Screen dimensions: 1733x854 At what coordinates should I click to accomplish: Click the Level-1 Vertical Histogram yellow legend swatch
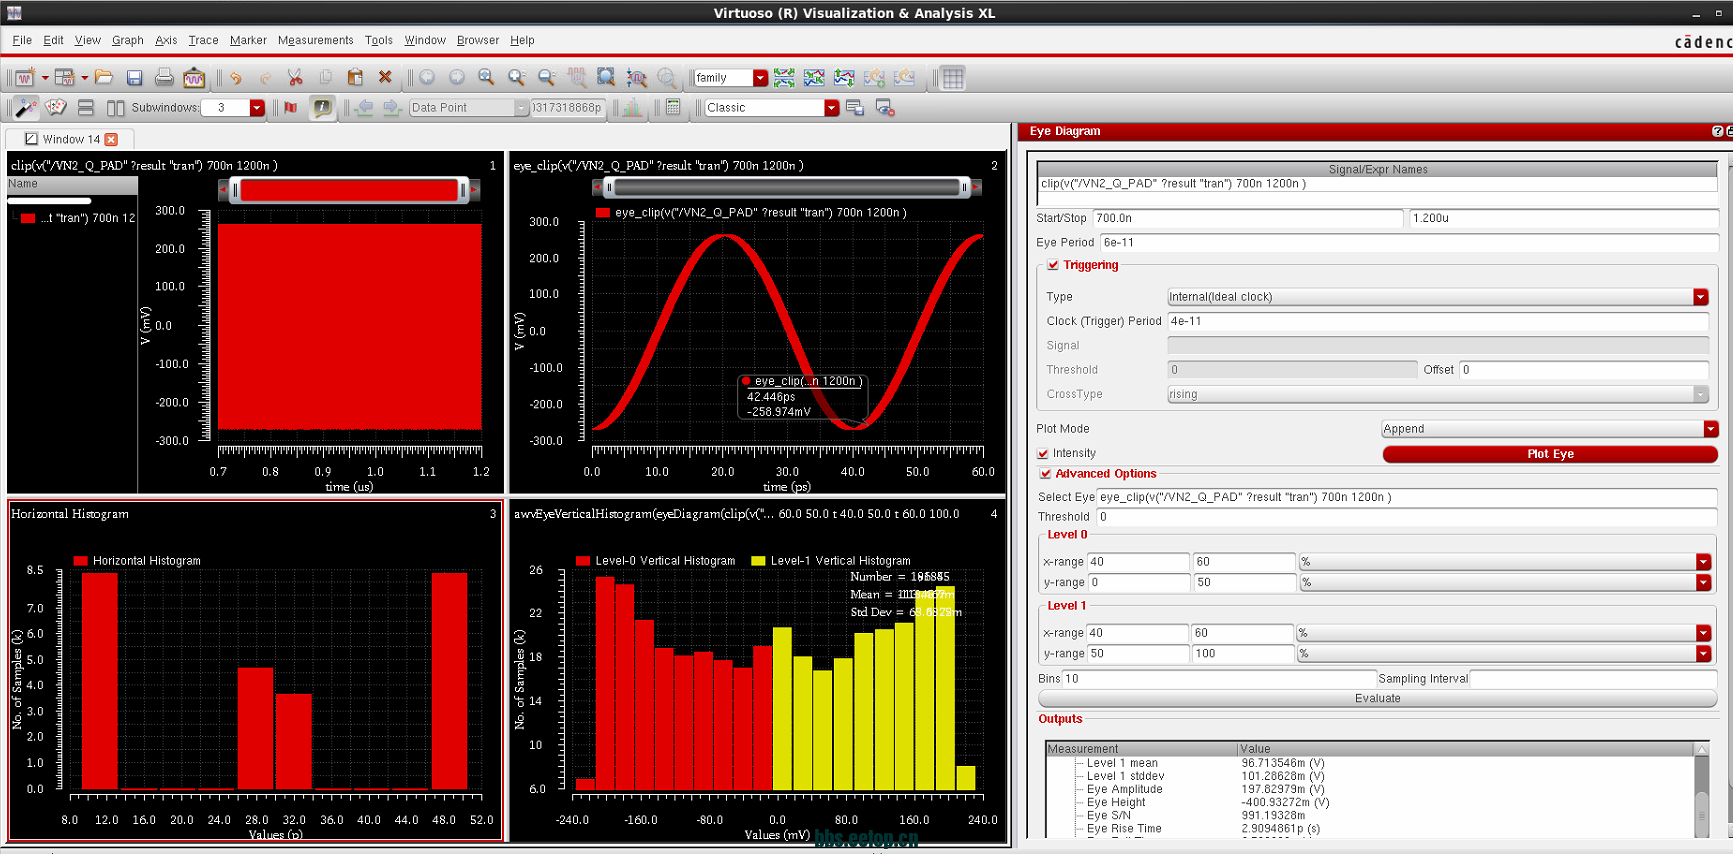[758, 561]
